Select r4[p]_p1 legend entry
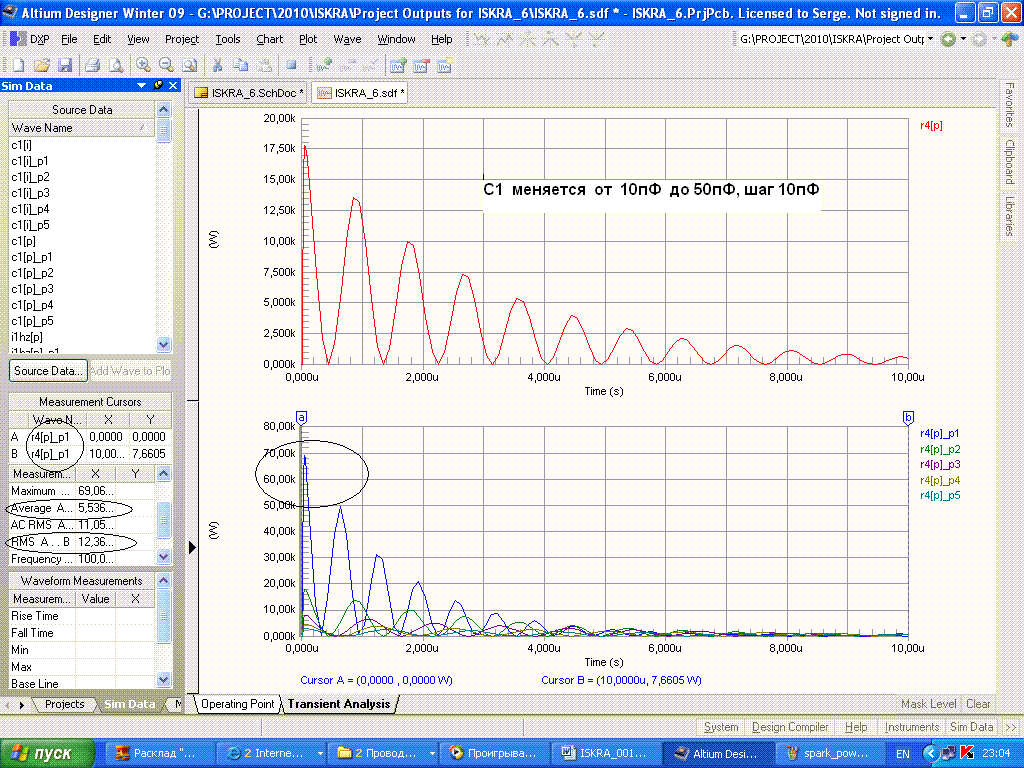 [939, 434]
